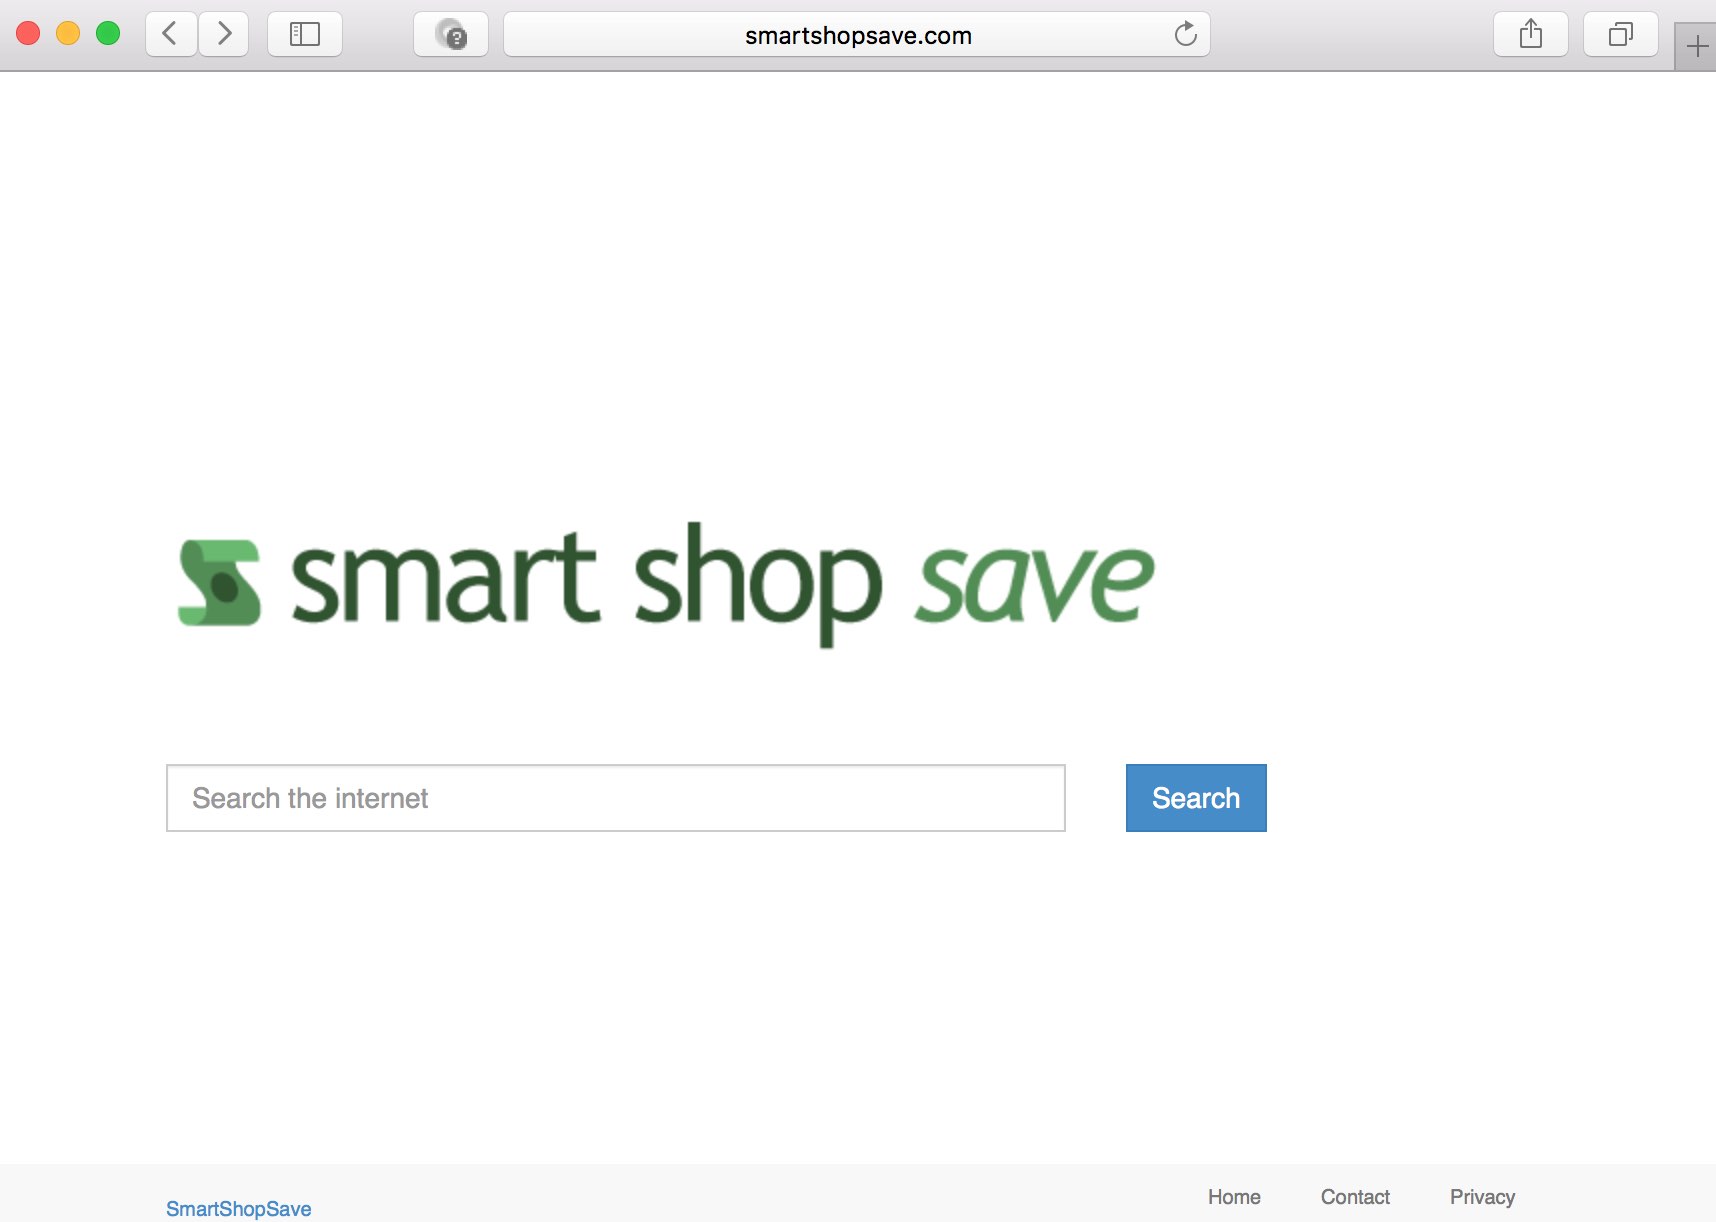This screenshot has height=1222, width=1716.
Task: Close the Safari window
Action: coord(28,34)
